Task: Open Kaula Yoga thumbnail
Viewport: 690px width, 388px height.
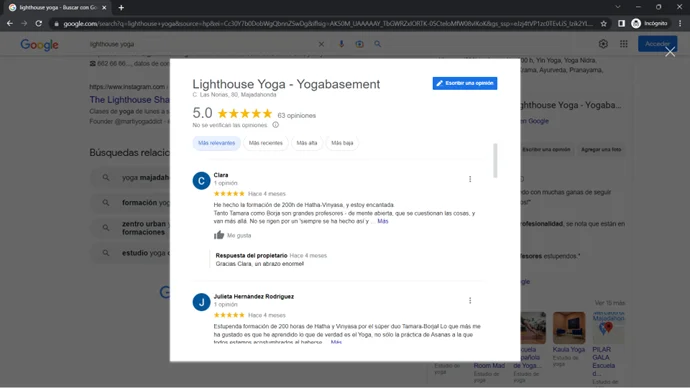Action: 569,328
